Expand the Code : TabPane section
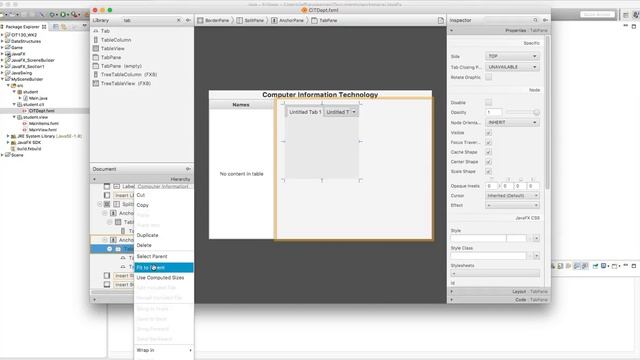 coord(498,300)
